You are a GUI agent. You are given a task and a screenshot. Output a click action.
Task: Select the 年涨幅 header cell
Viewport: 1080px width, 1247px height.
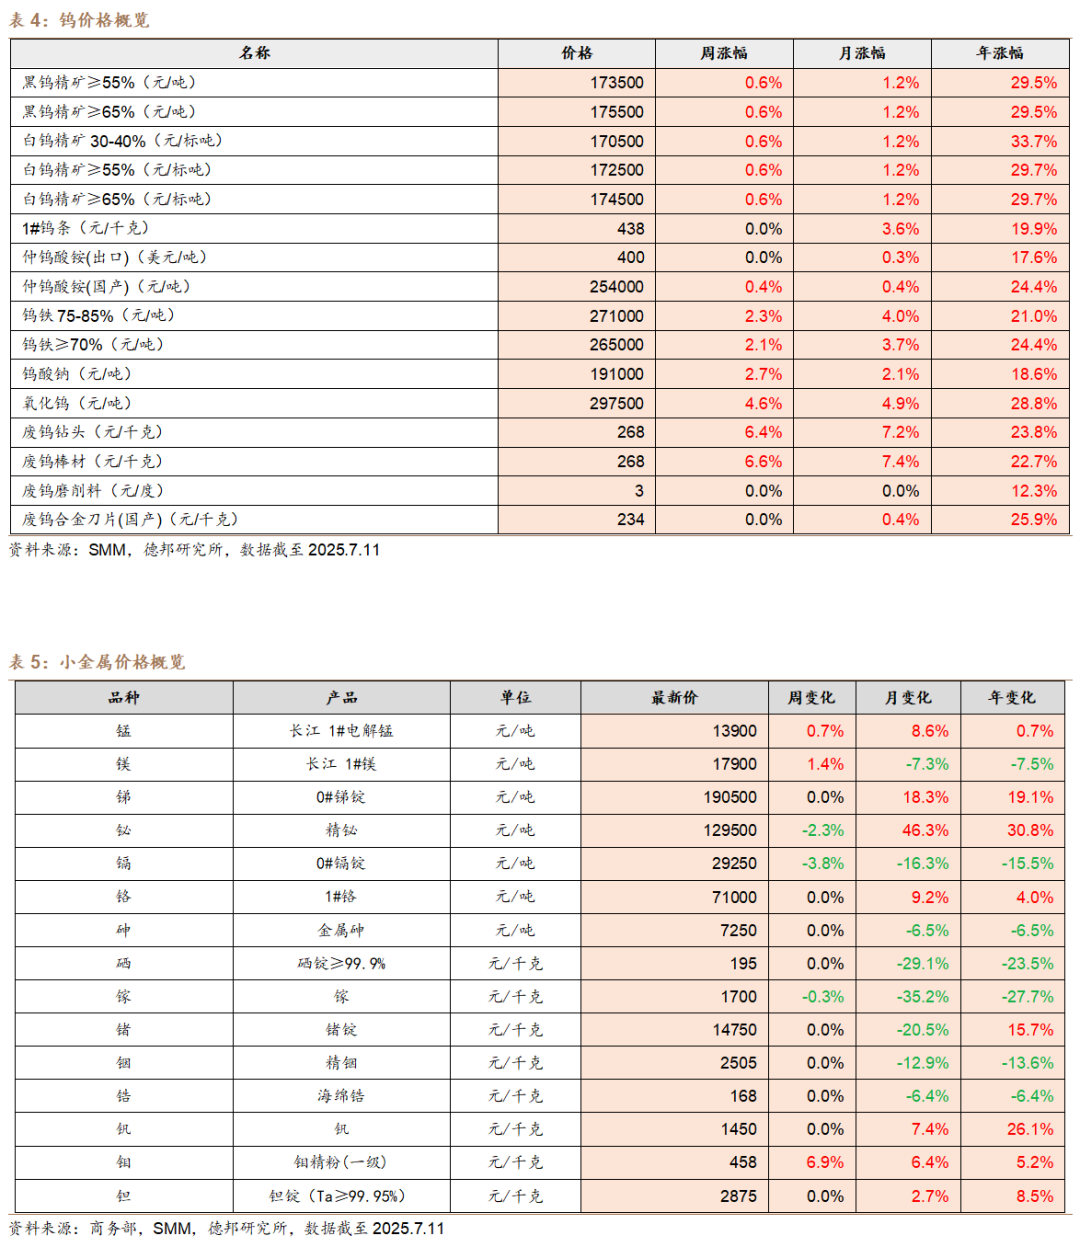[1000, 53]
